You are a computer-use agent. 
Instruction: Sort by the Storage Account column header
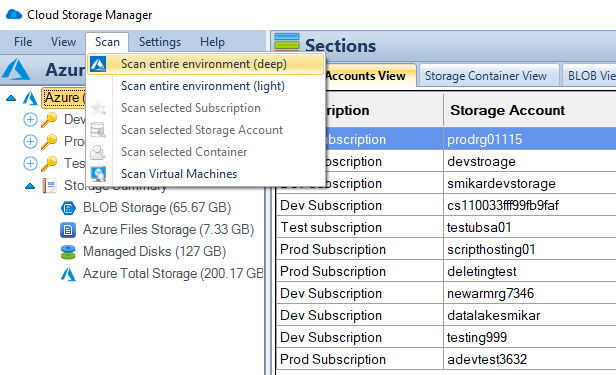530,110
